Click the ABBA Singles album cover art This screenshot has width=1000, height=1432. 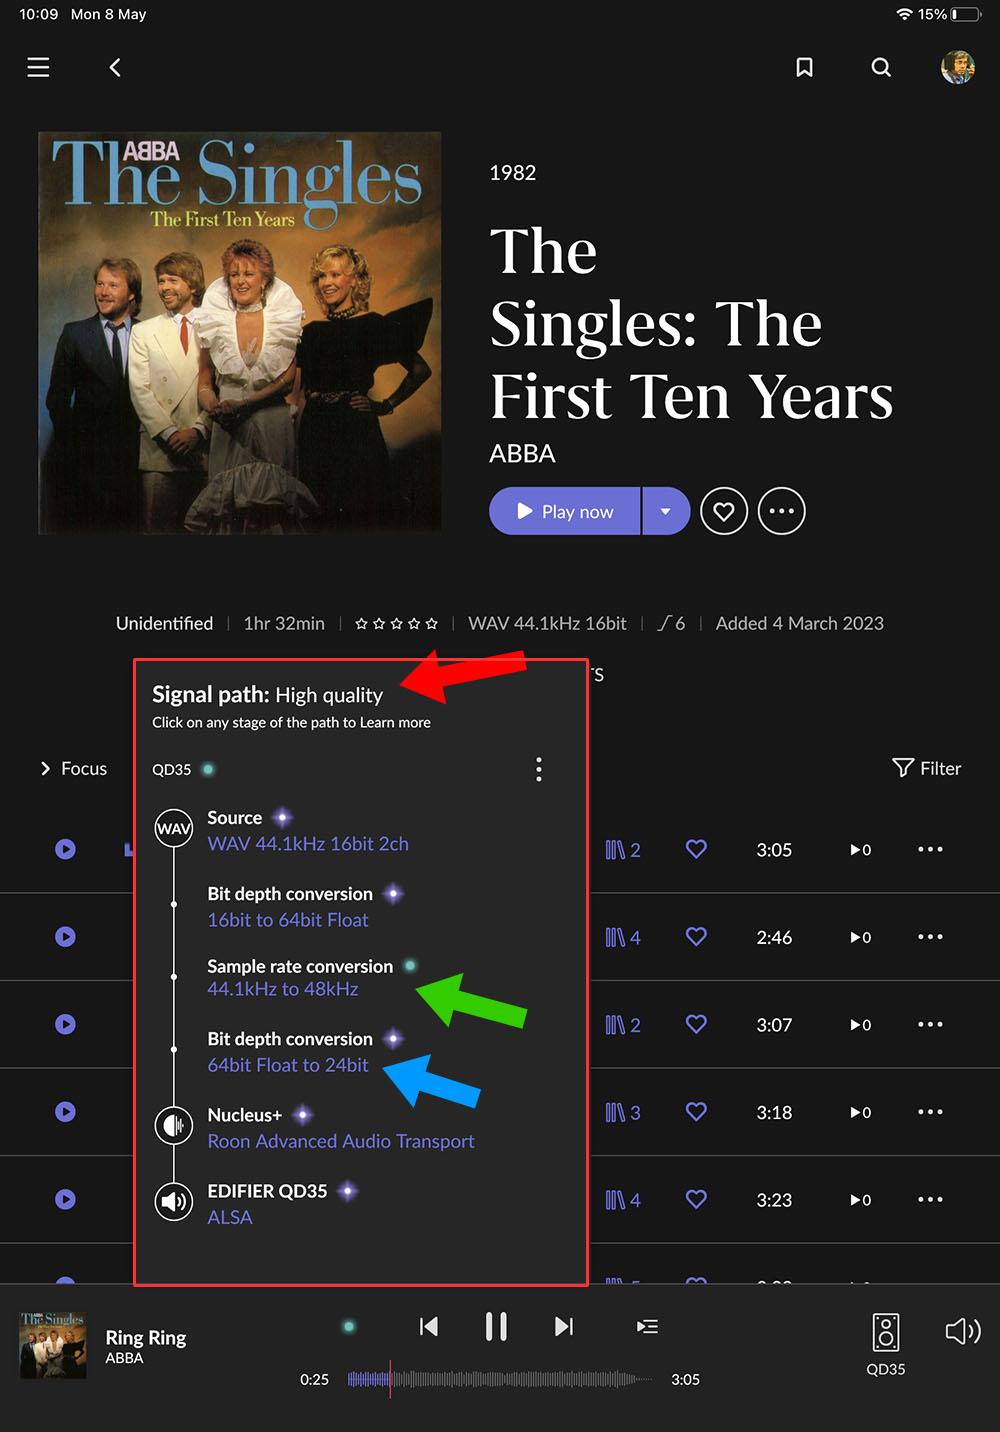[x=240, y=333]
